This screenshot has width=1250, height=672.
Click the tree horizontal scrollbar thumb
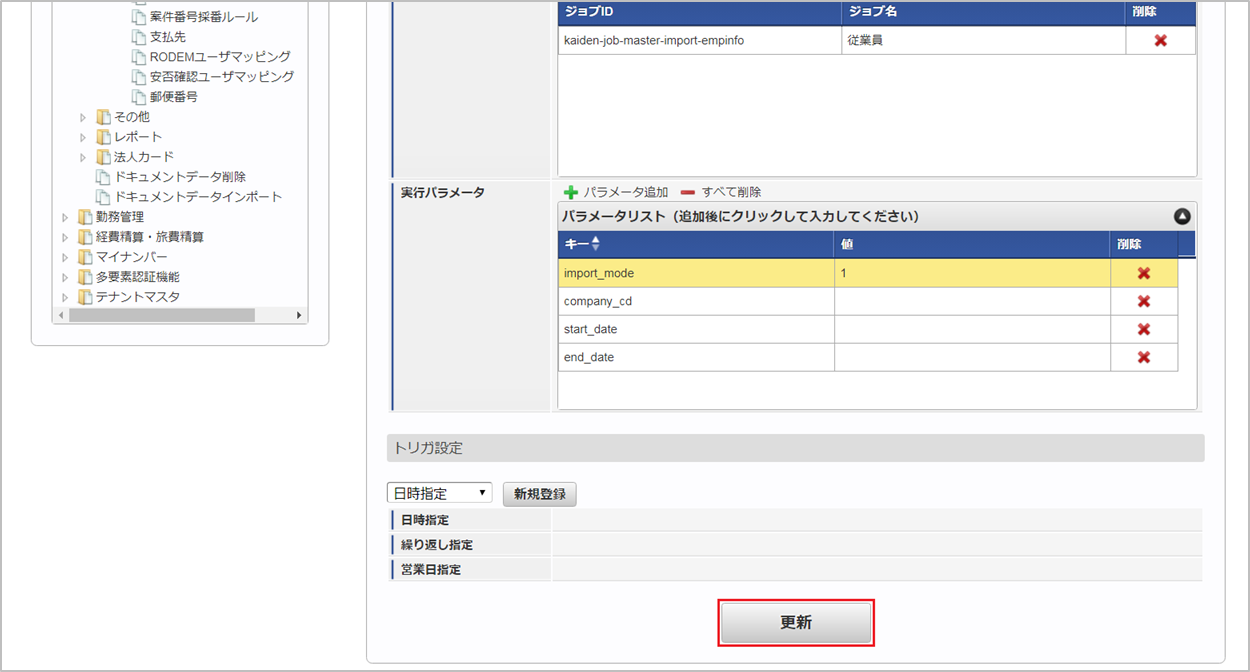pos(162,315)
